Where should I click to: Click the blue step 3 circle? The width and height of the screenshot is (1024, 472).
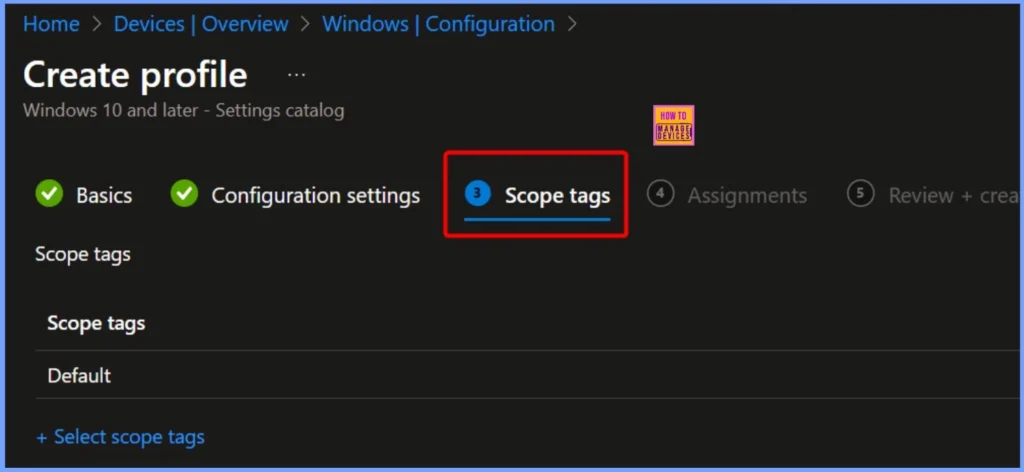coord(478,194)
